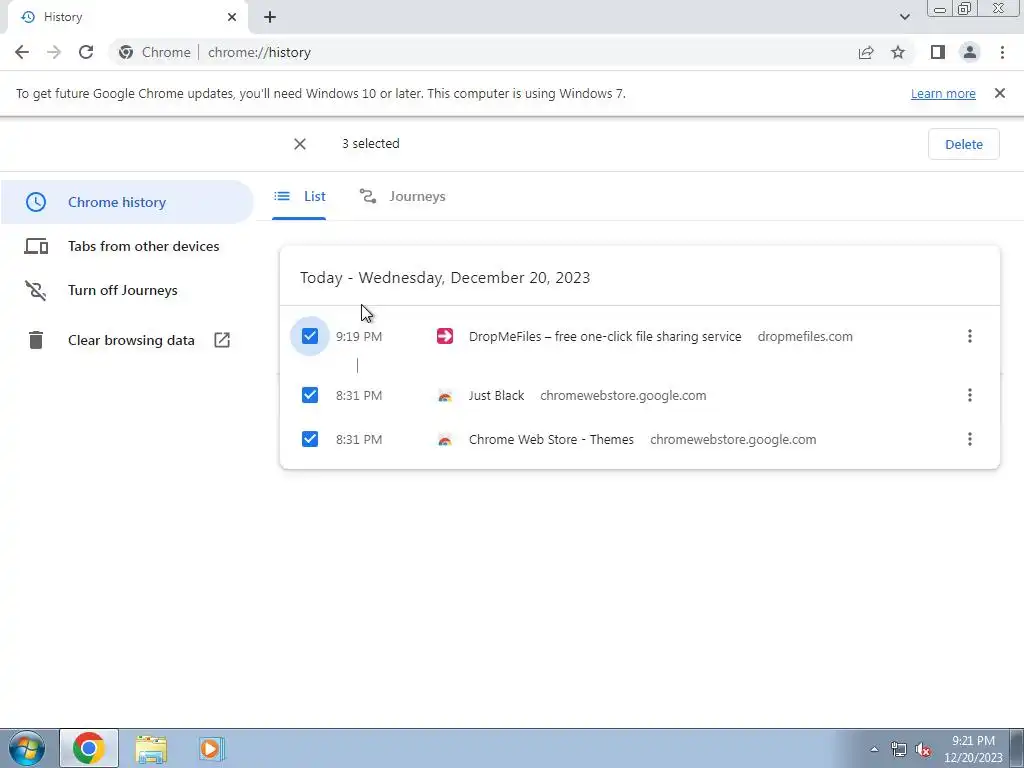
Task: Expand the tab search chevron
Action: (x=904, y=17)
